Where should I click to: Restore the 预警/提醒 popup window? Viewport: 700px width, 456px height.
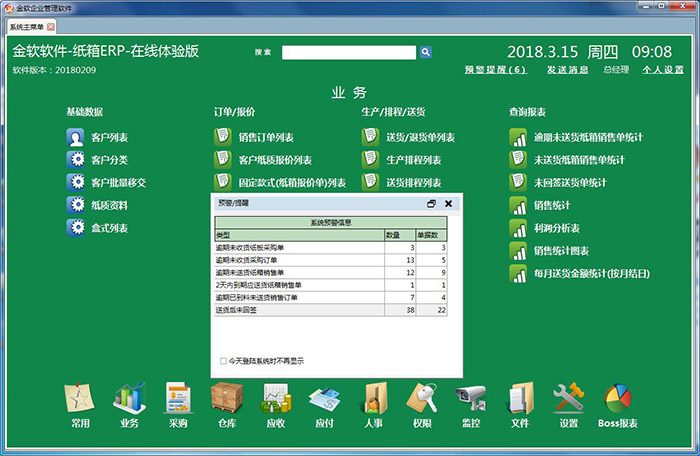point(431,203)
